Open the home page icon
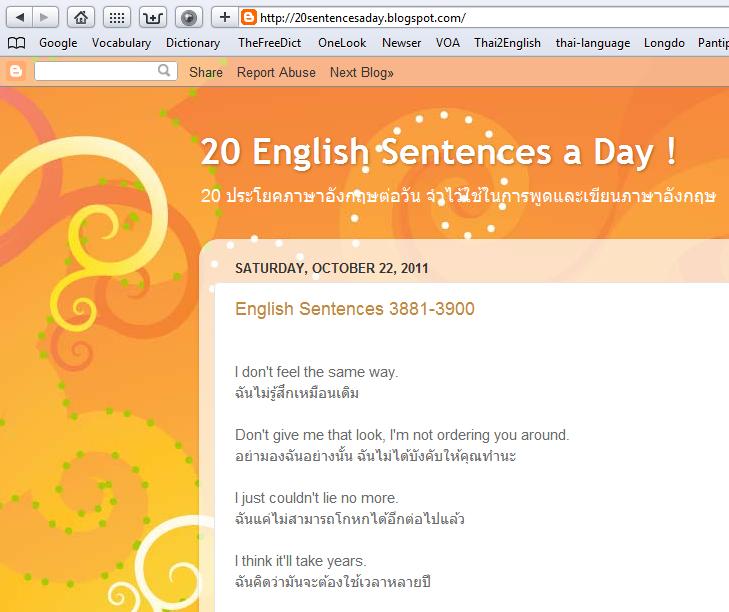 [81, 18]
